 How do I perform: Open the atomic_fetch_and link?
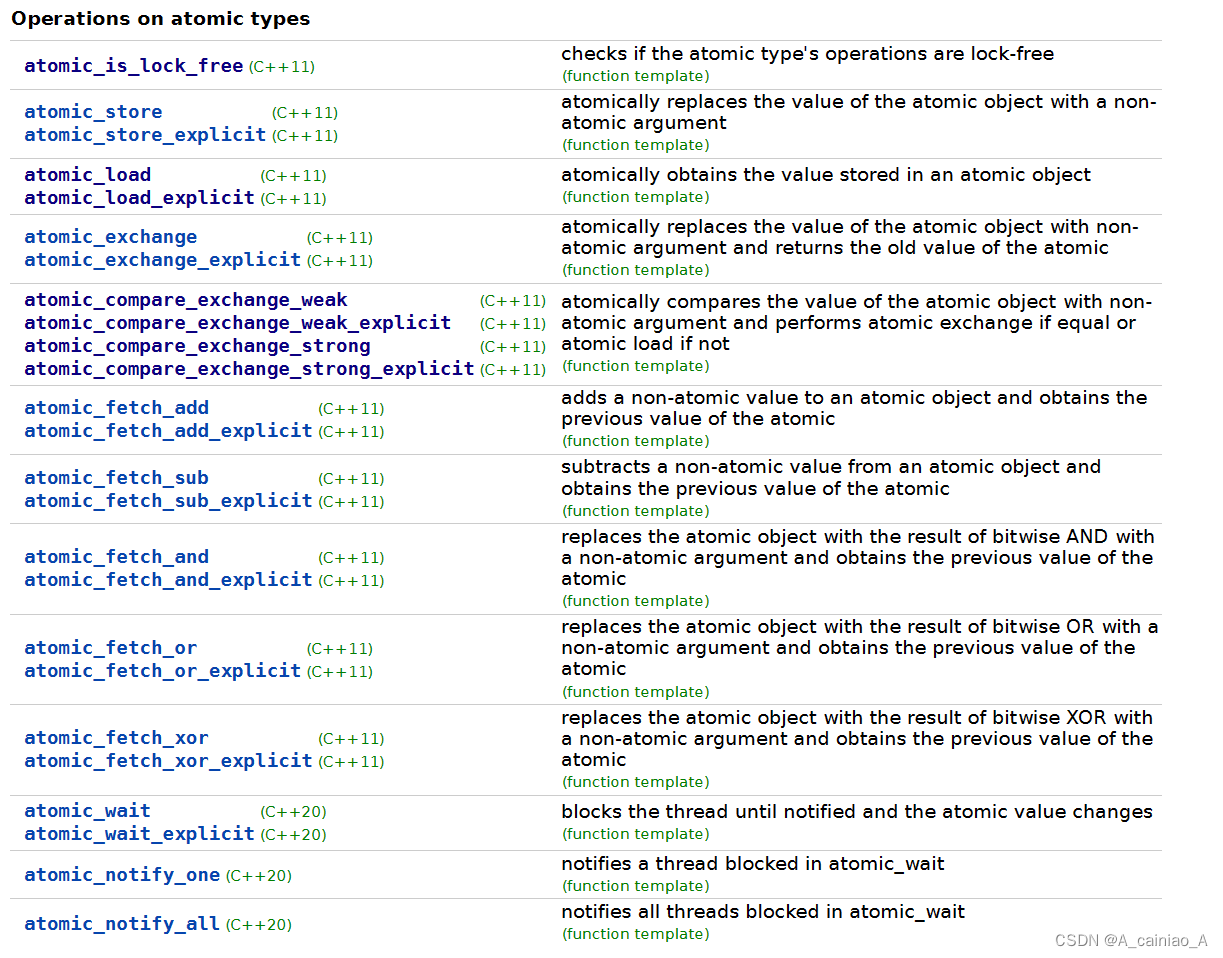click(x=117, y=557)
